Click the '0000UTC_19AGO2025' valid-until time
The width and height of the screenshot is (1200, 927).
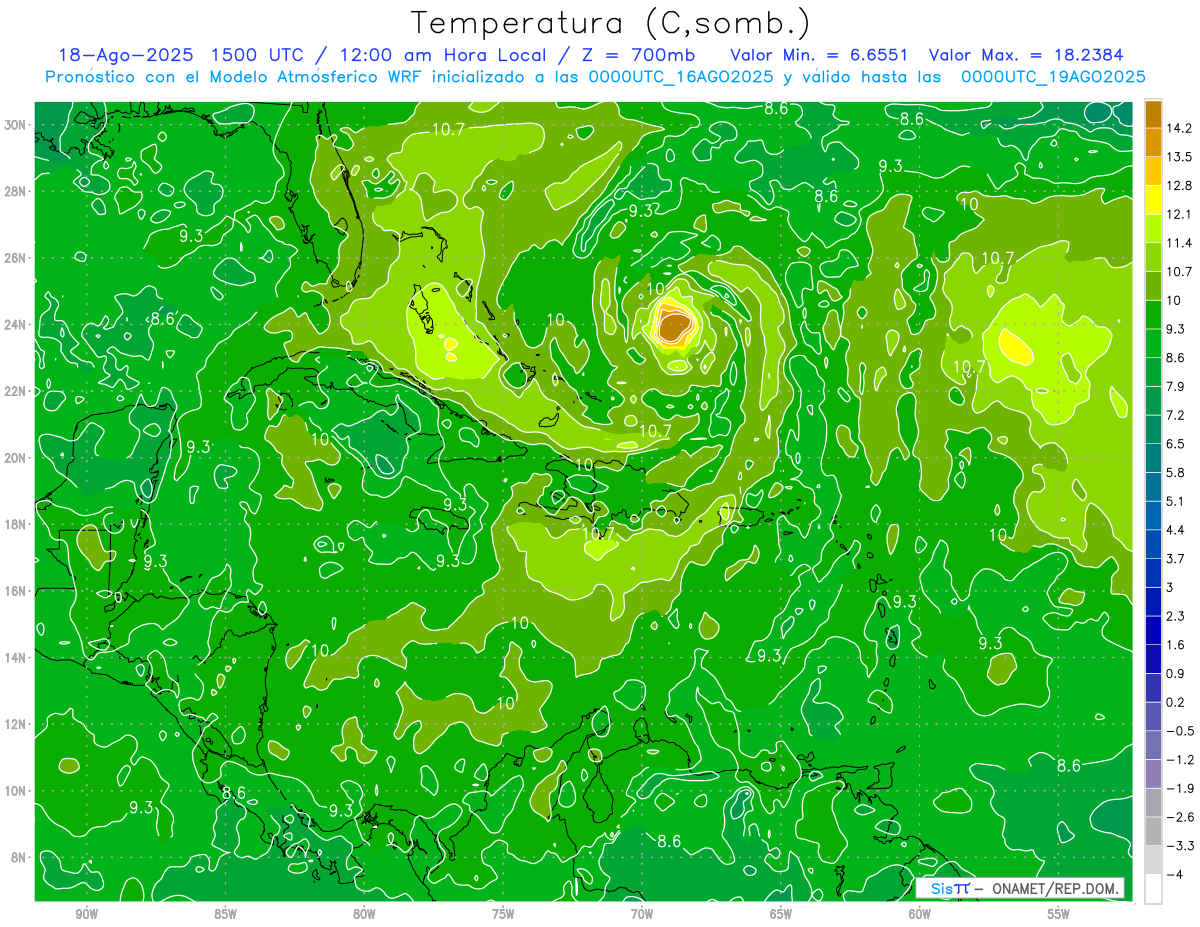(x=1053, y=77)
